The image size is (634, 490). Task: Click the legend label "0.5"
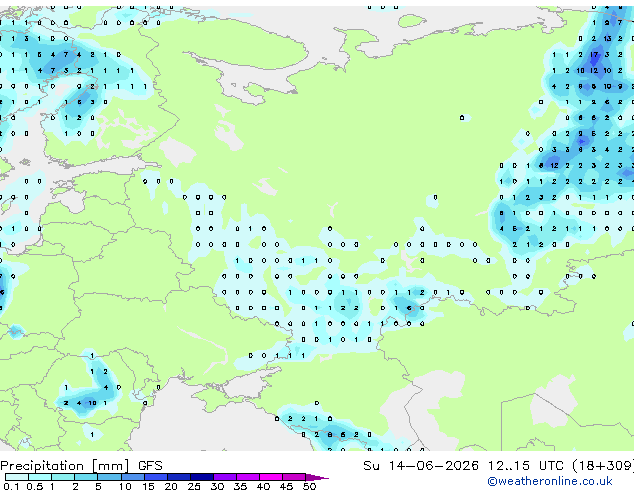34,486
